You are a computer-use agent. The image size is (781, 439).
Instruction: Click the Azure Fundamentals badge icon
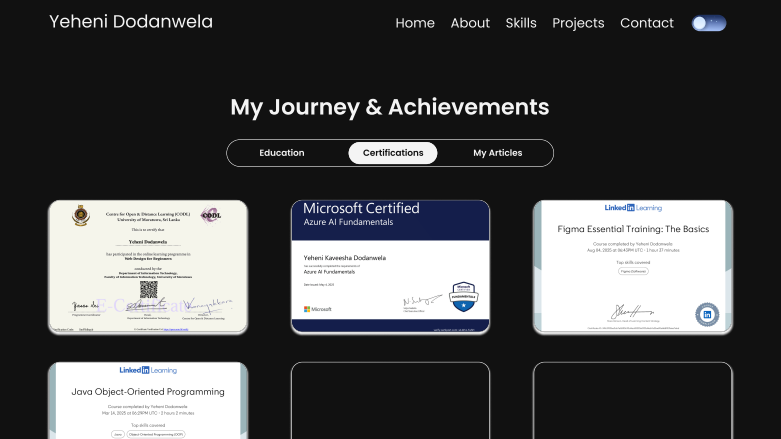(462, 298)
